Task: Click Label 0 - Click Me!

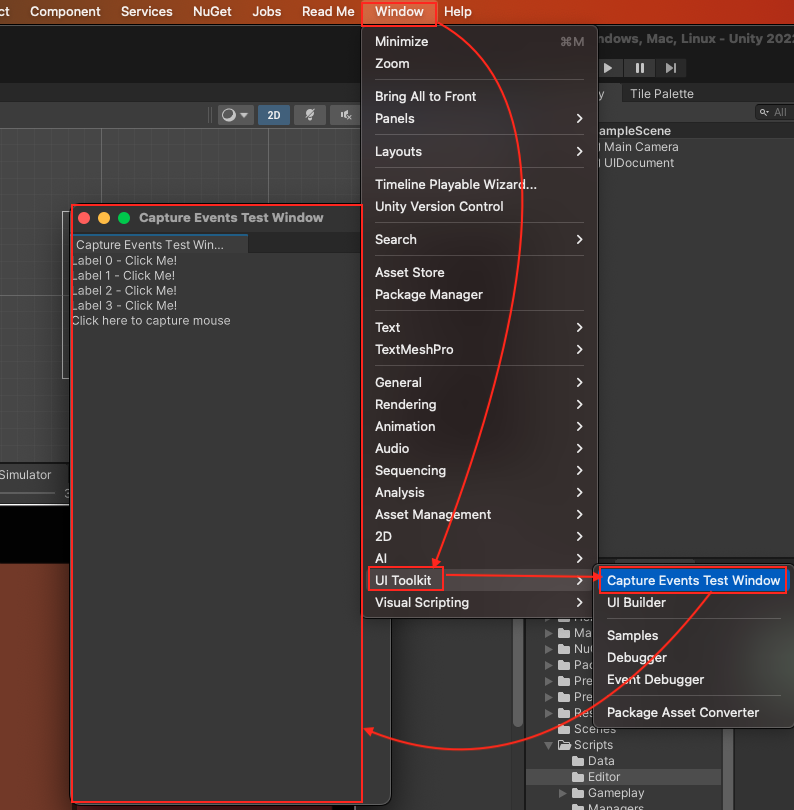Action: [125, 261]
